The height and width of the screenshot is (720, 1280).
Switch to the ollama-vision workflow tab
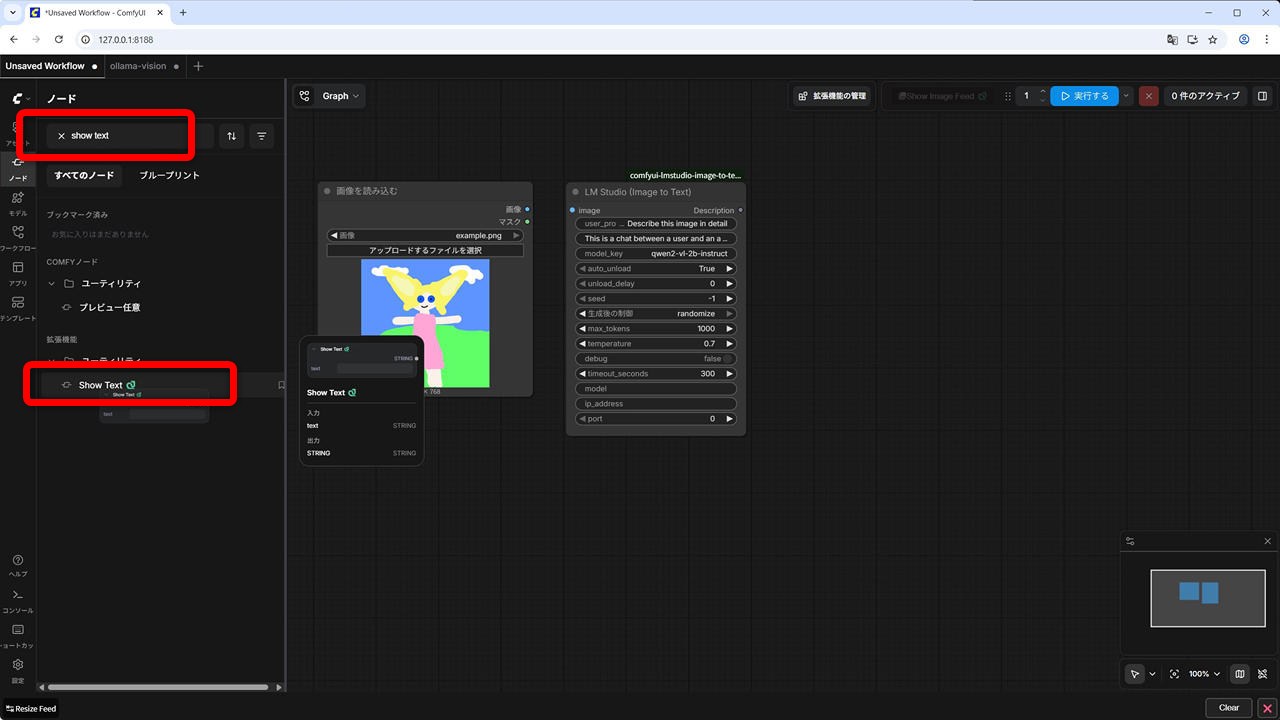click(138, 66)
